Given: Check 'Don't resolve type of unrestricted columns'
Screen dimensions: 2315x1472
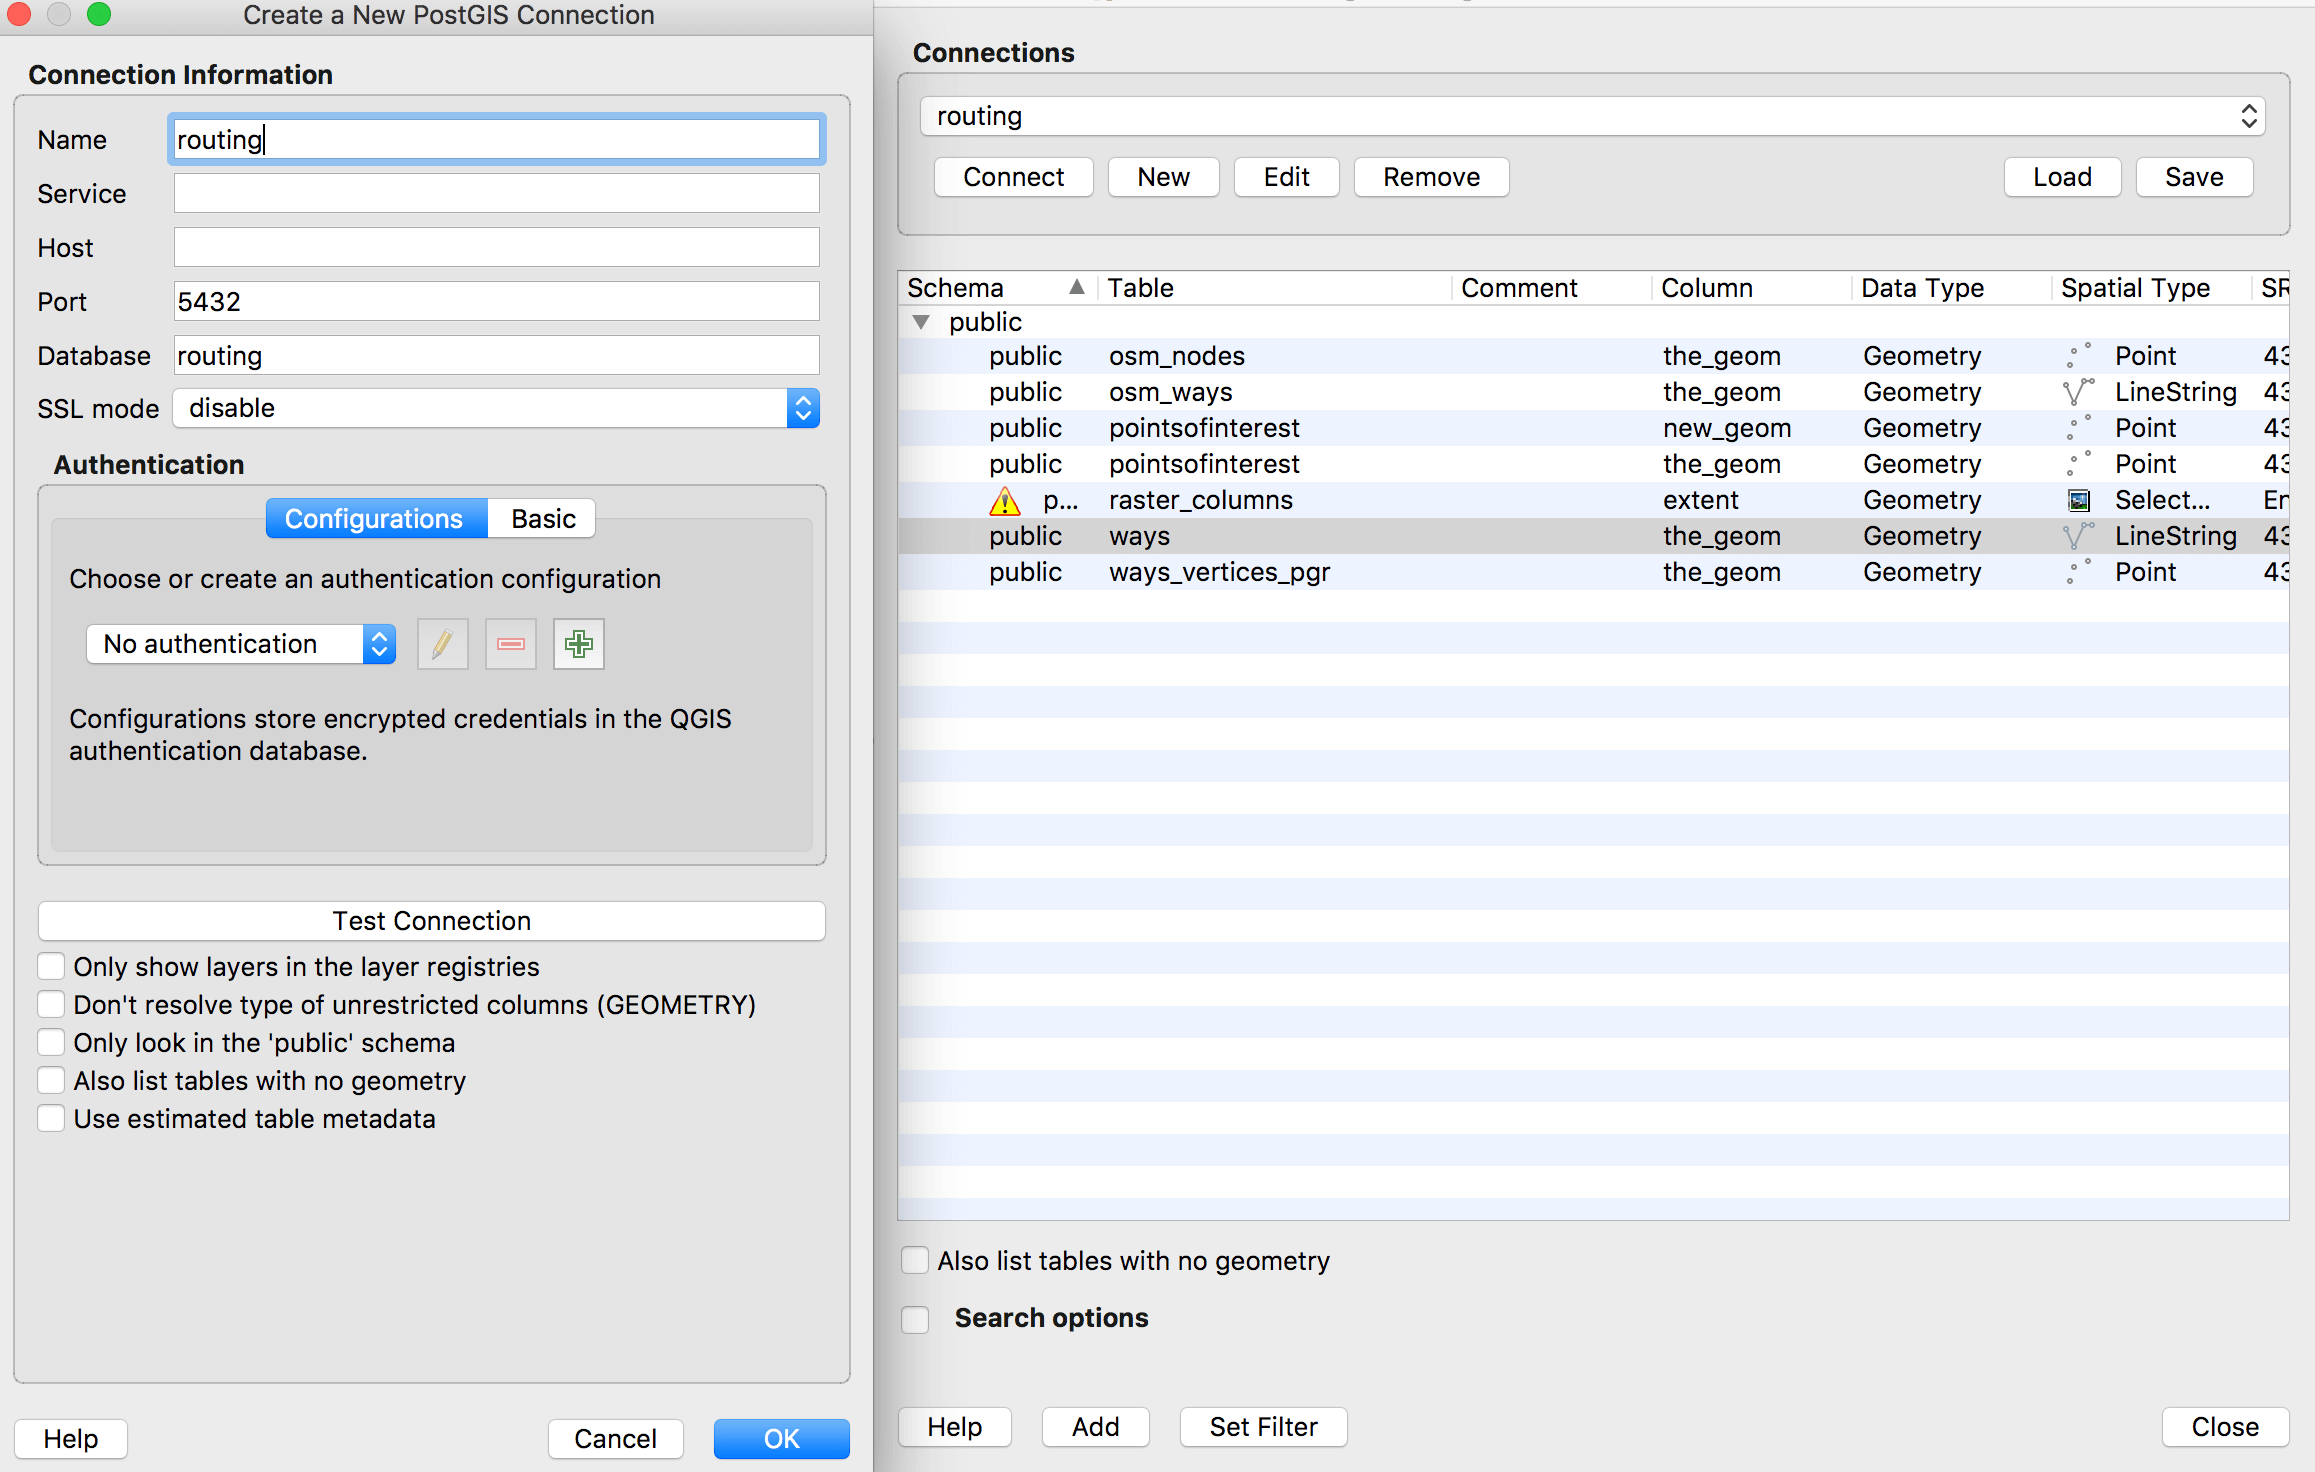Looking at the screenshot, I should click(x=51, y=1004).
